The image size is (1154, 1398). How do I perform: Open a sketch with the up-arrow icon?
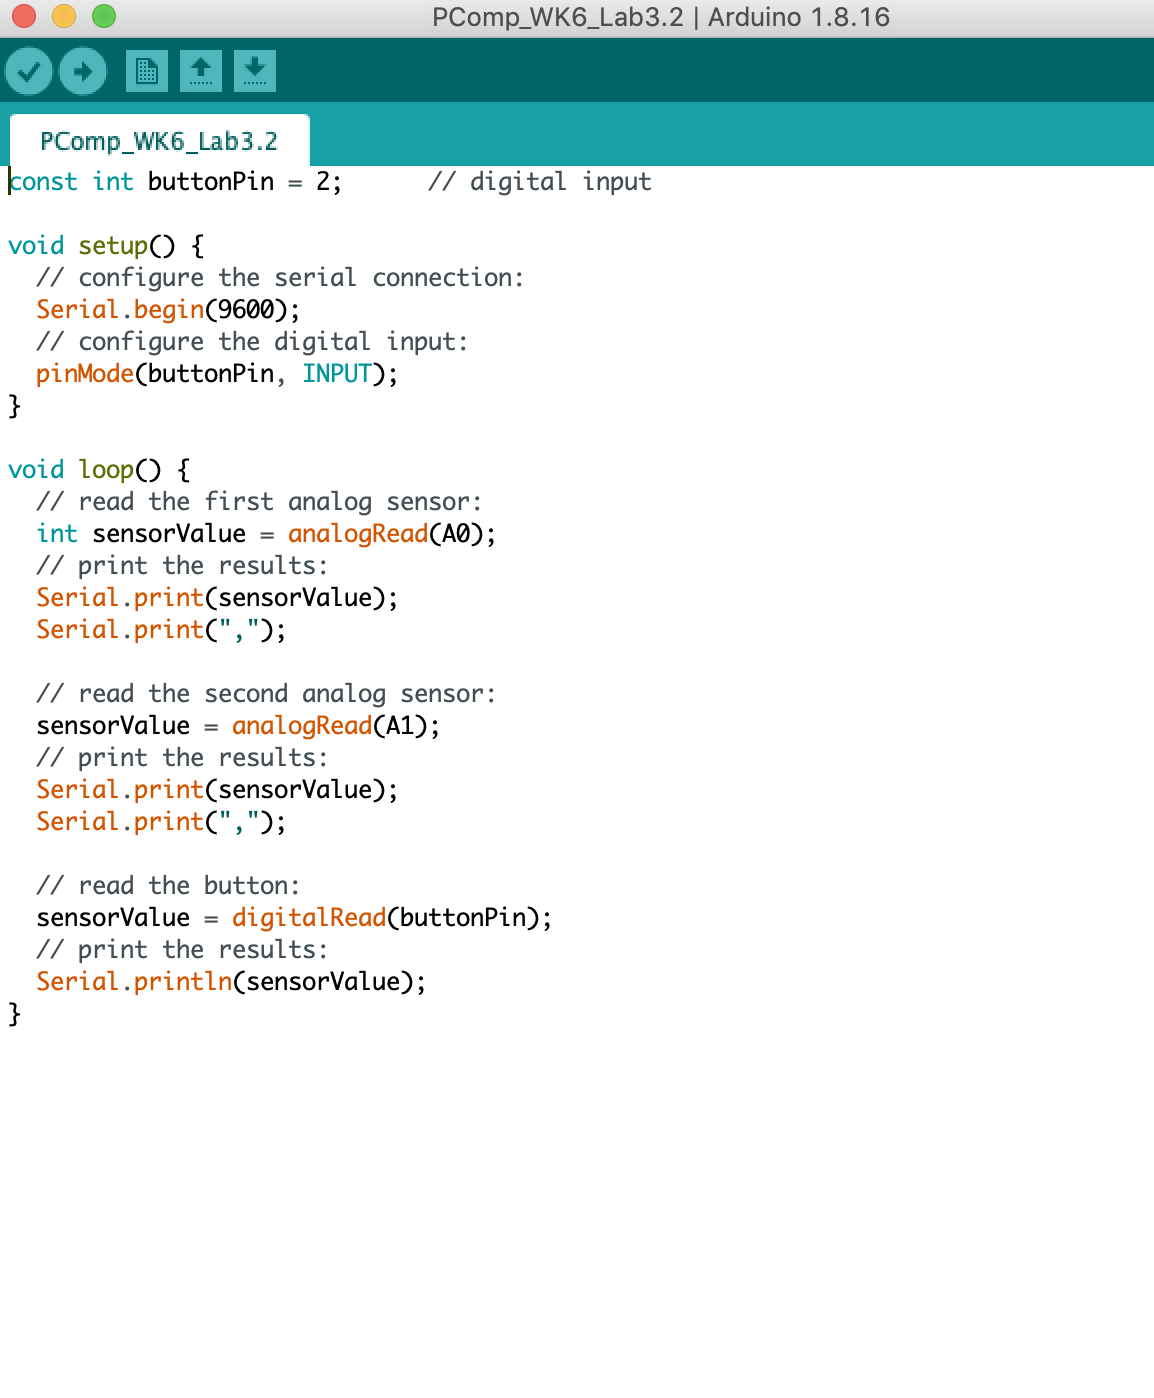coord(201,71)
